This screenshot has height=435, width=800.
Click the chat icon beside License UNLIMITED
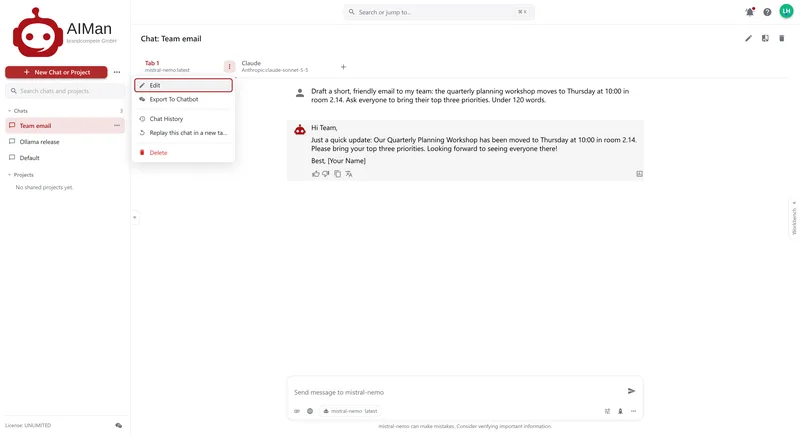pos(118,425)
